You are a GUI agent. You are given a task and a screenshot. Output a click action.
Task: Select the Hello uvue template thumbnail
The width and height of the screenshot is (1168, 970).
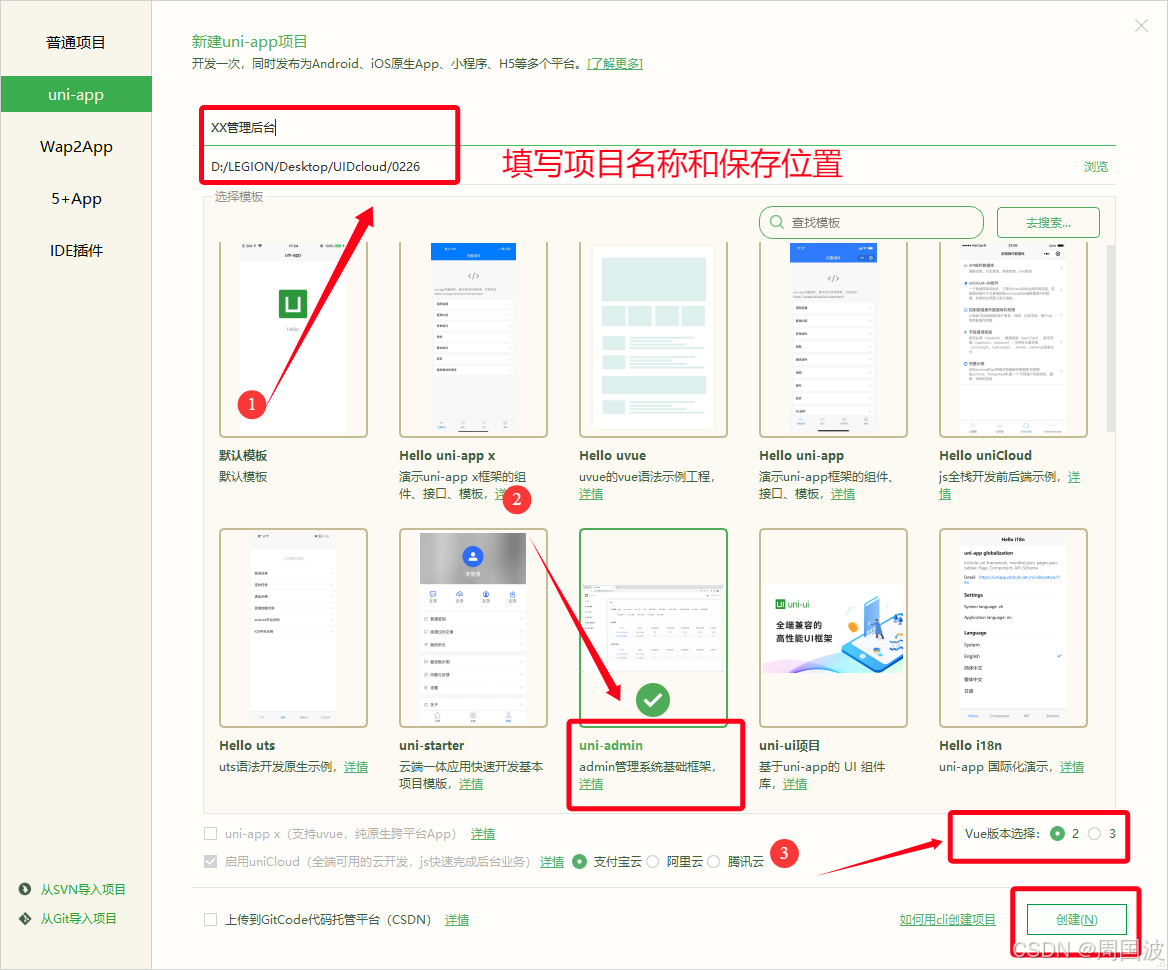click(653, 339)
